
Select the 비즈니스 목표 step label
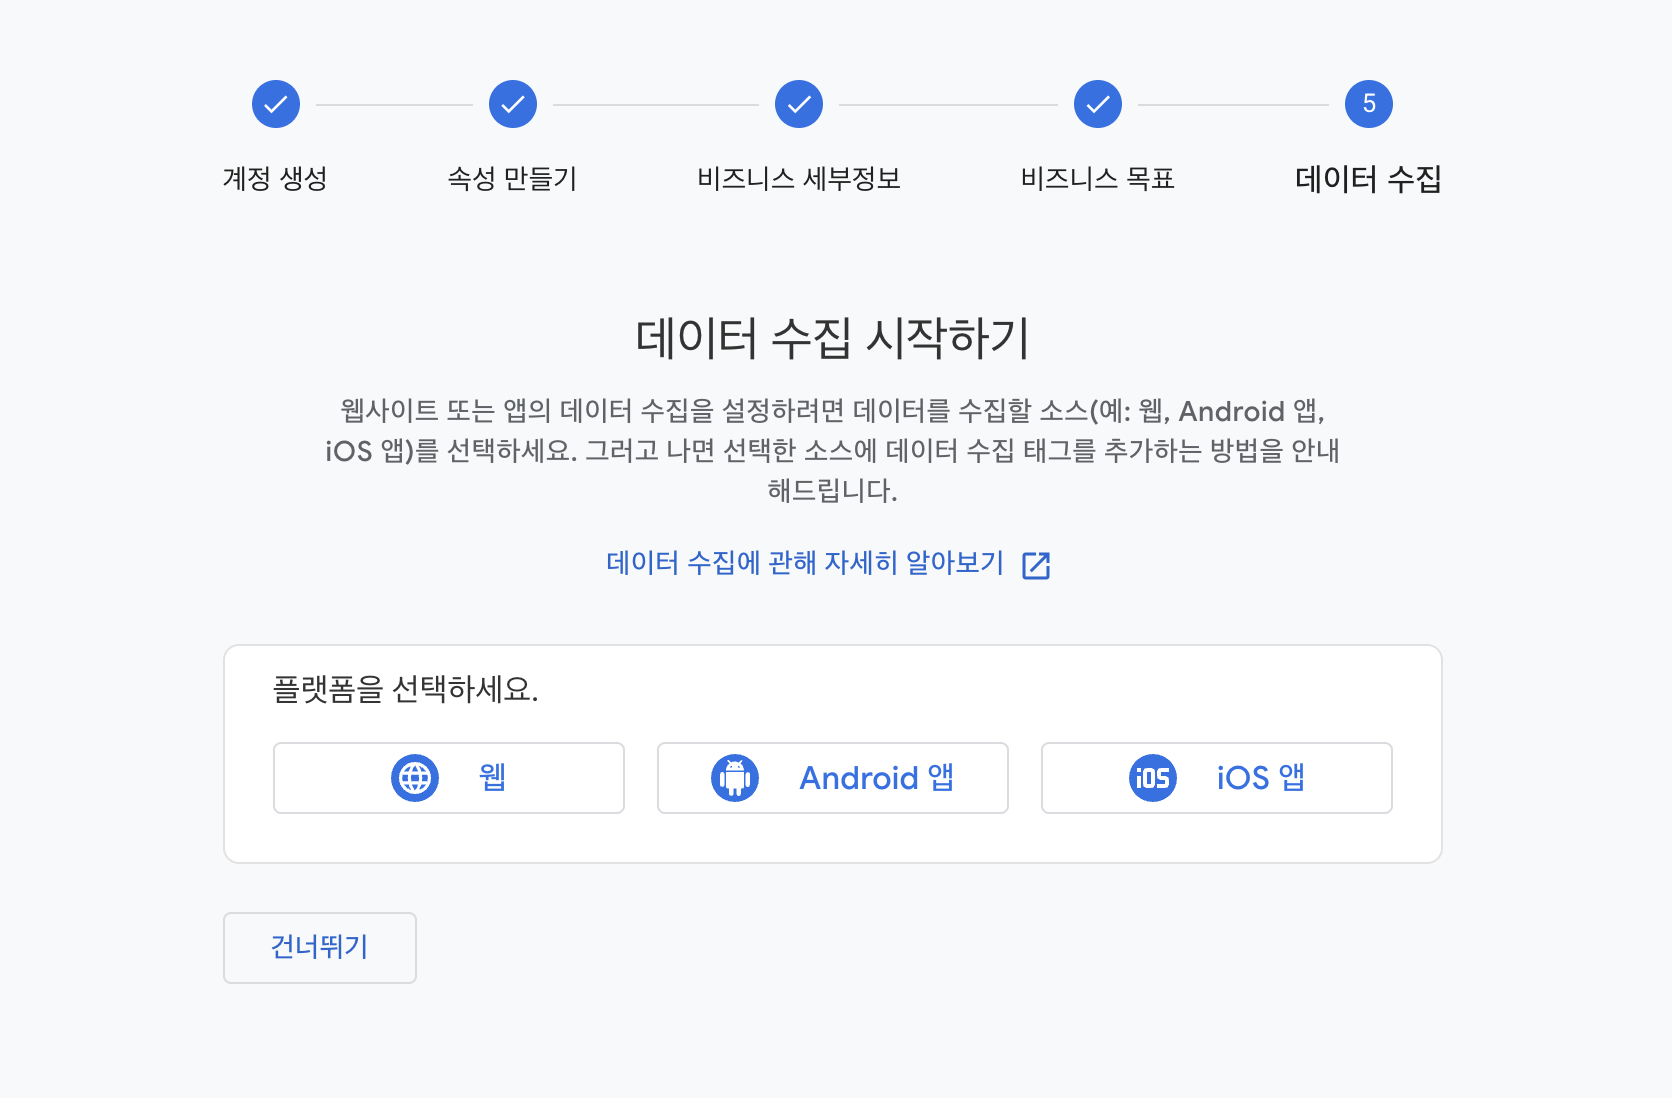pyautogui.click(x=1097, y=179)
